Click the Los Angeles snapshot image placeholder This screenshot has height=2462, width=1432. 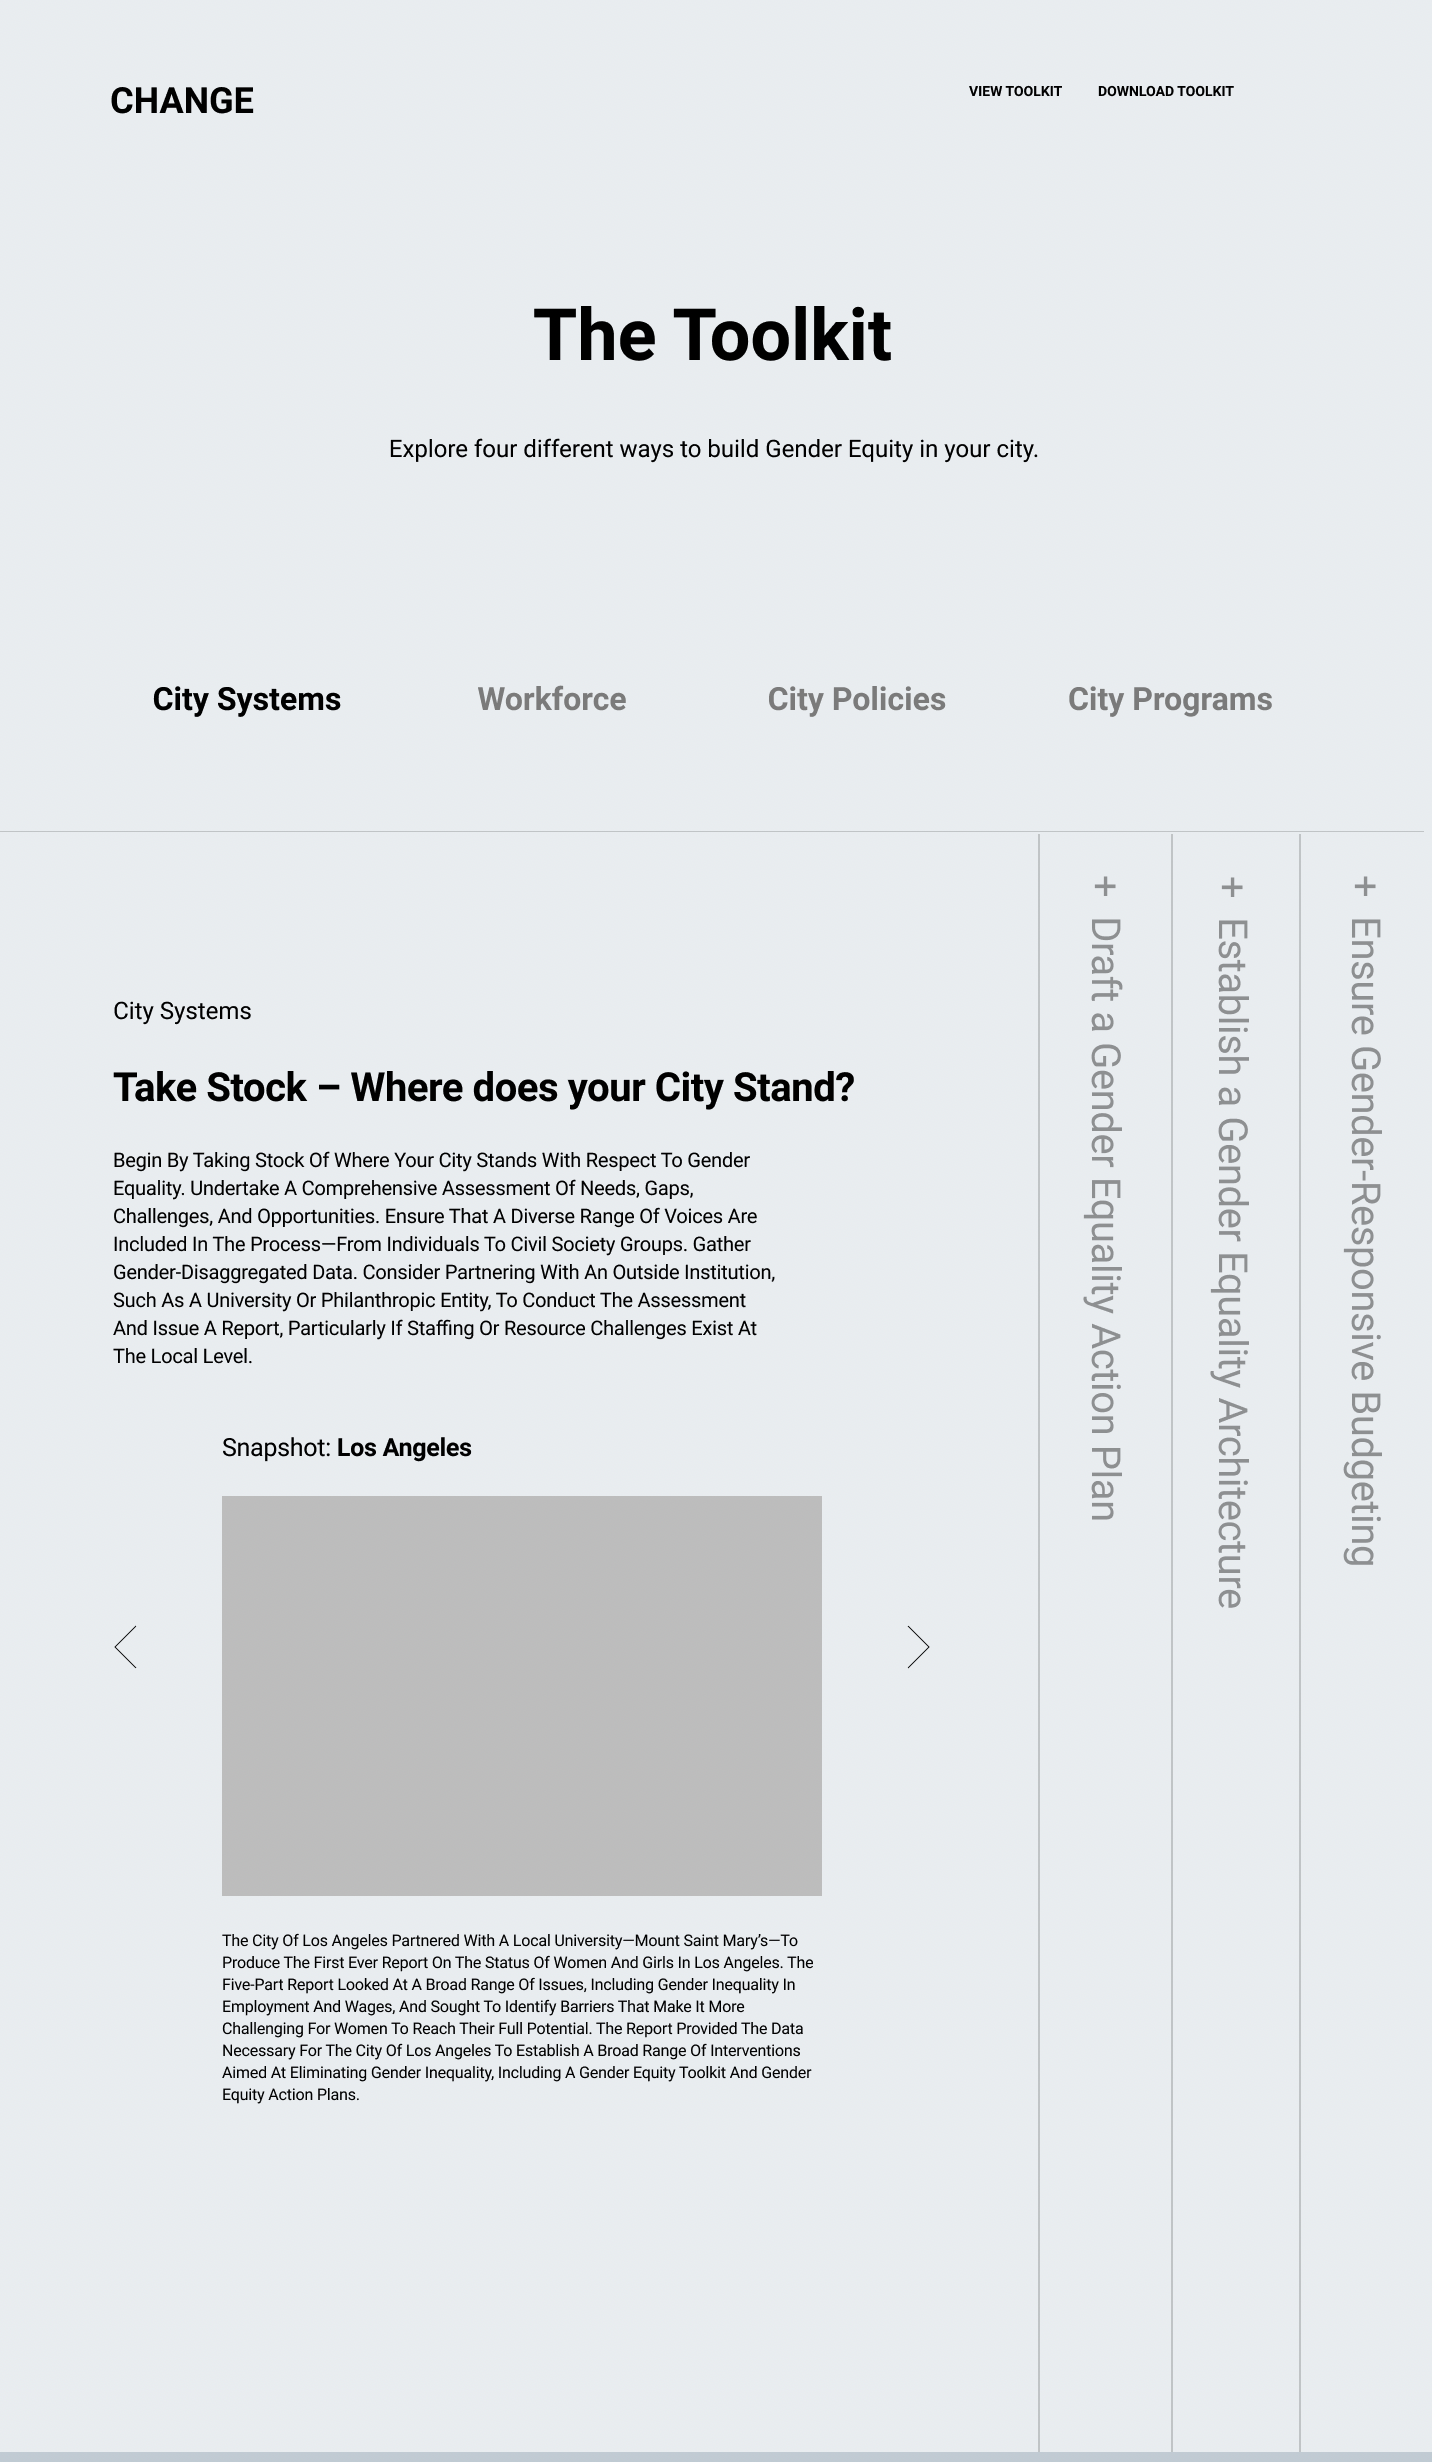tap(522, 1696)
